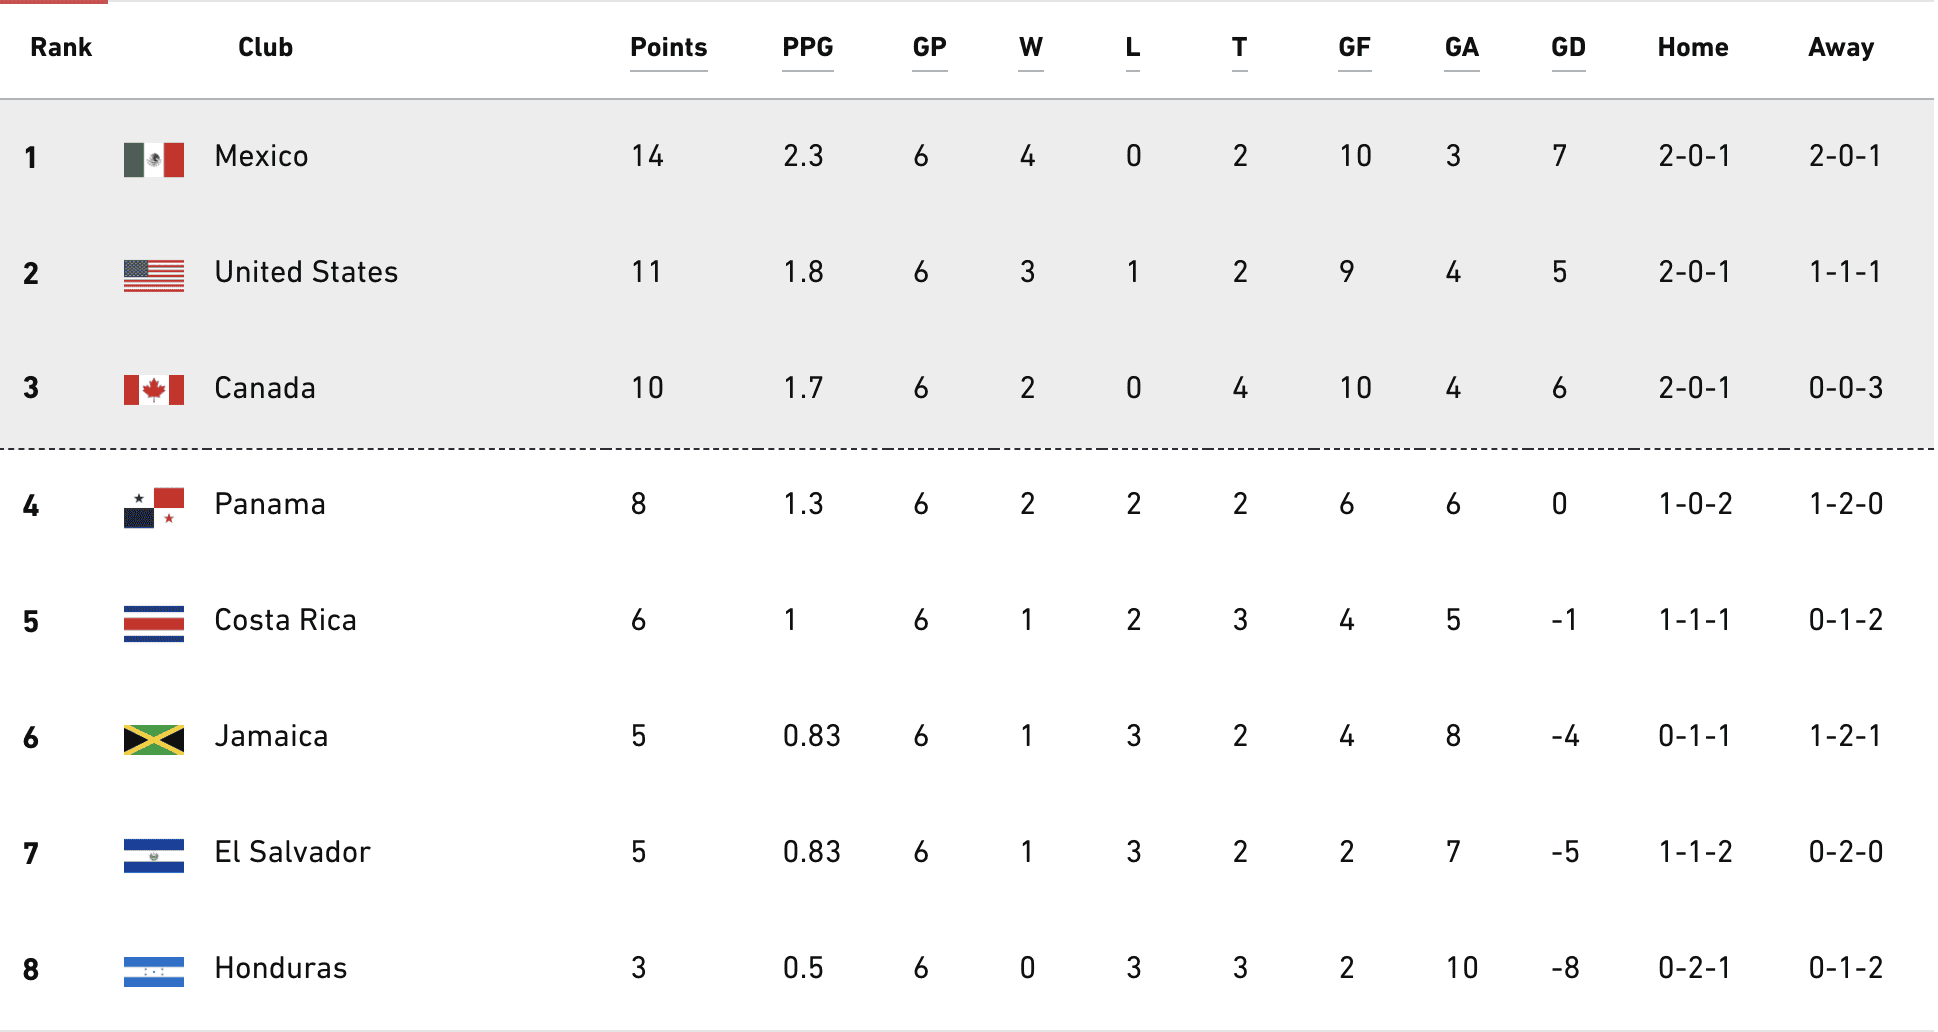The height and width of the screenshot is (1032, 1938).
Task: Click the Jamaica flag icon
Action: point(154,739)
